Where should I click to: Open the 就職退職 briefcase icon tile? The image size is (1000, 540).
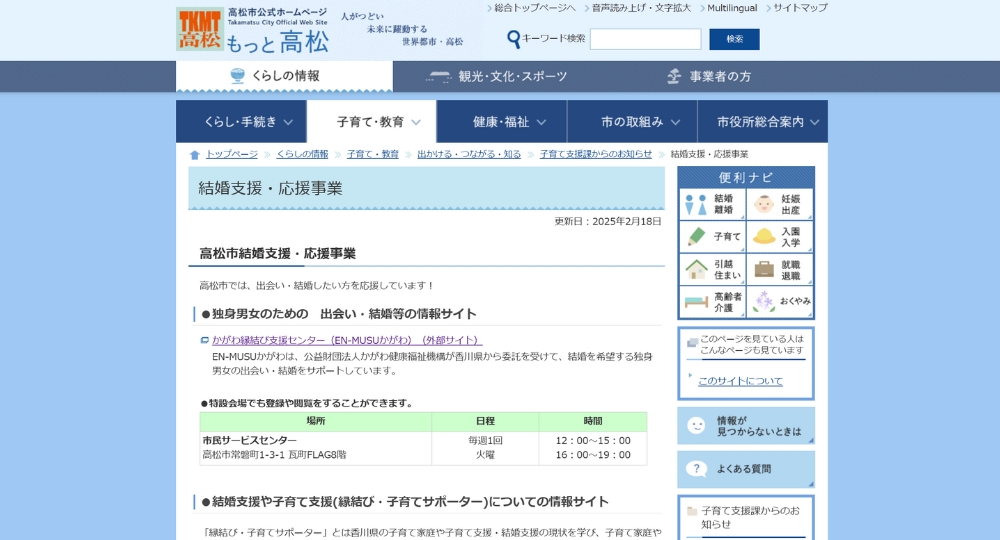tap(779, 269)
